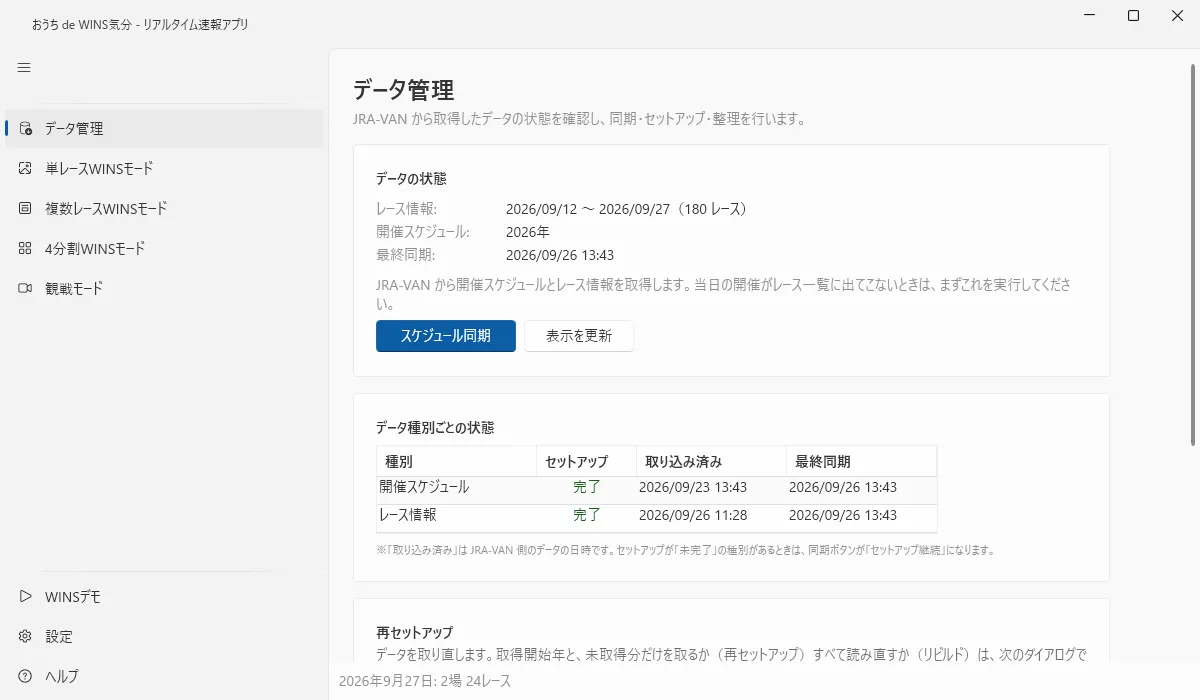Click the 表示を更新 button
The image size is (1200, 700).
(579, 336)
